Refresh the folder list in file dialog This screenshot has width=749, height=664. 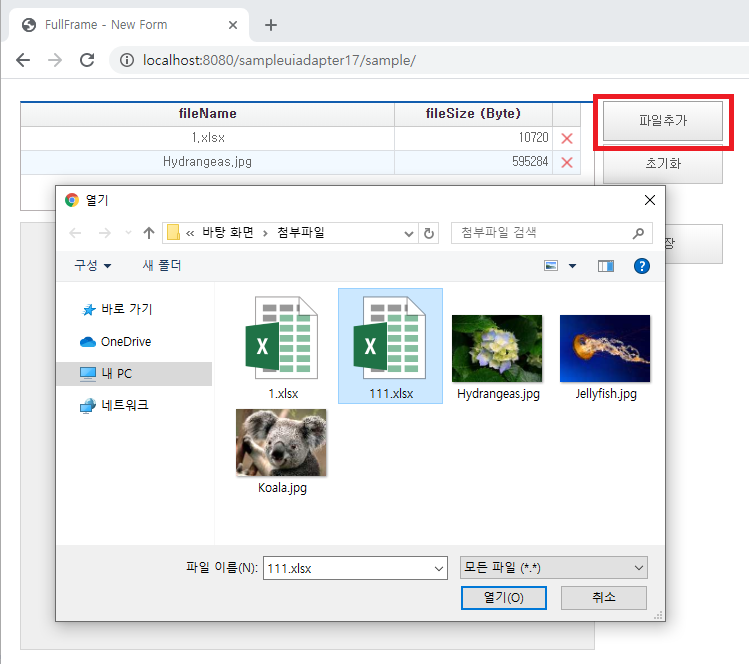pos(430,233)
